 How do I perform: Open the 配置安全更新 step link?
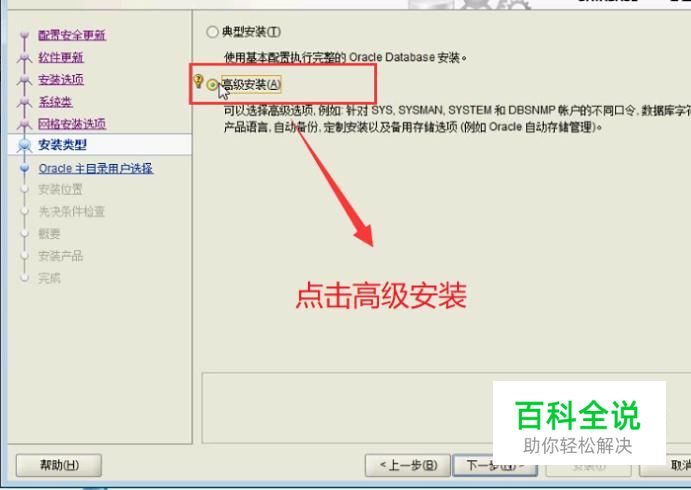(72, 35)
